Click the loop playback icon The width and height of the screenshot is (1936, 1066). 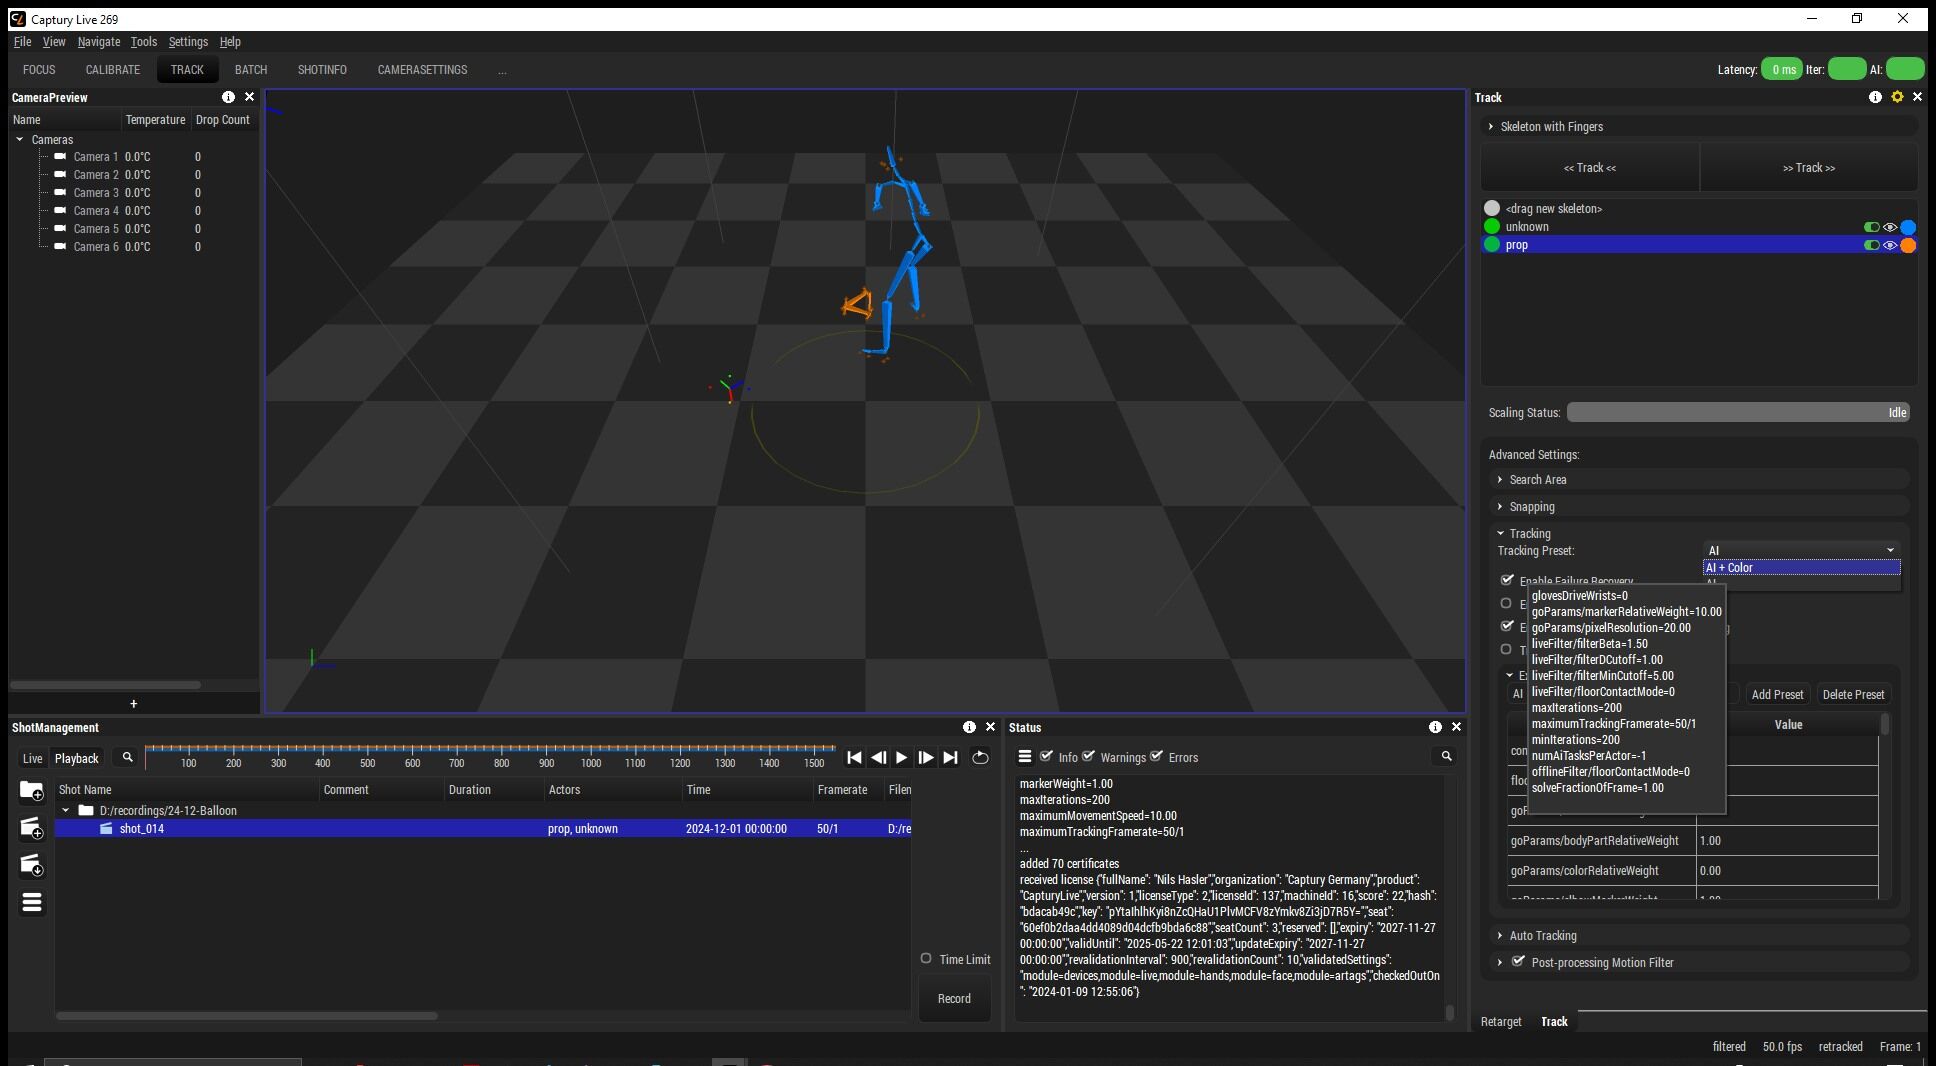click(980, 758)
